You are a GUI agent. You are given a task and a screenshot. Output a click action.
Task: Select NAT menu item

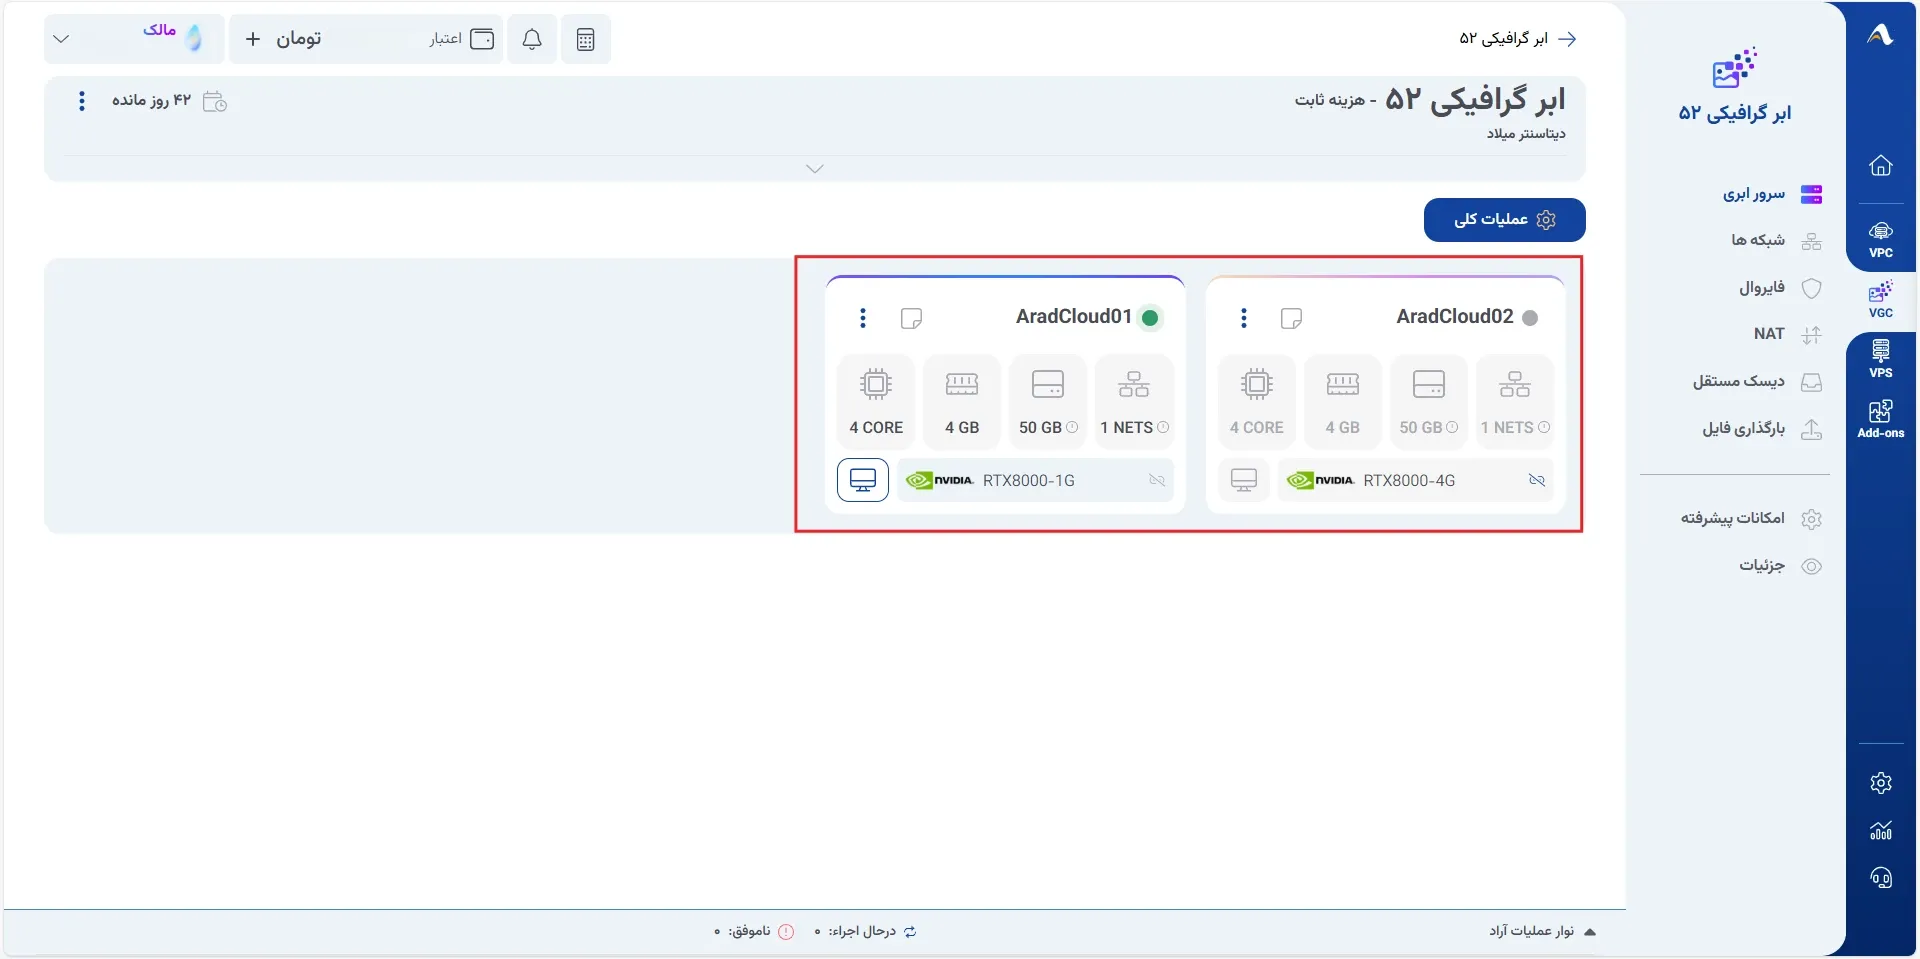[x=1787, y=334]
